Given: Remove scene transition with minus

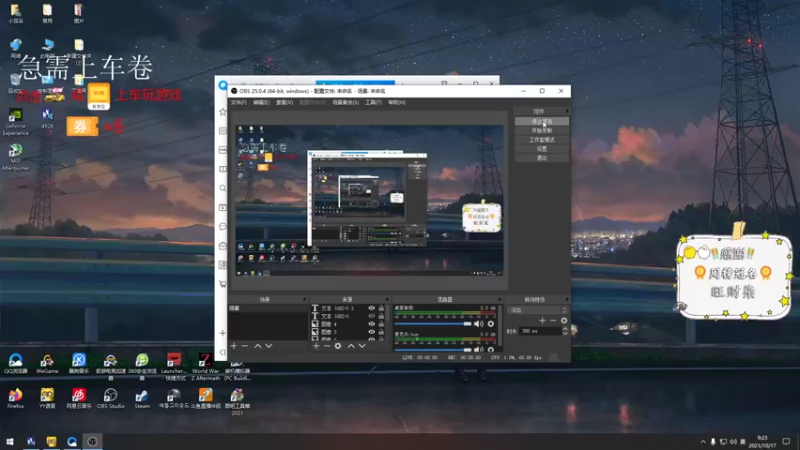Looking at the screenshot, I should 553,320.
